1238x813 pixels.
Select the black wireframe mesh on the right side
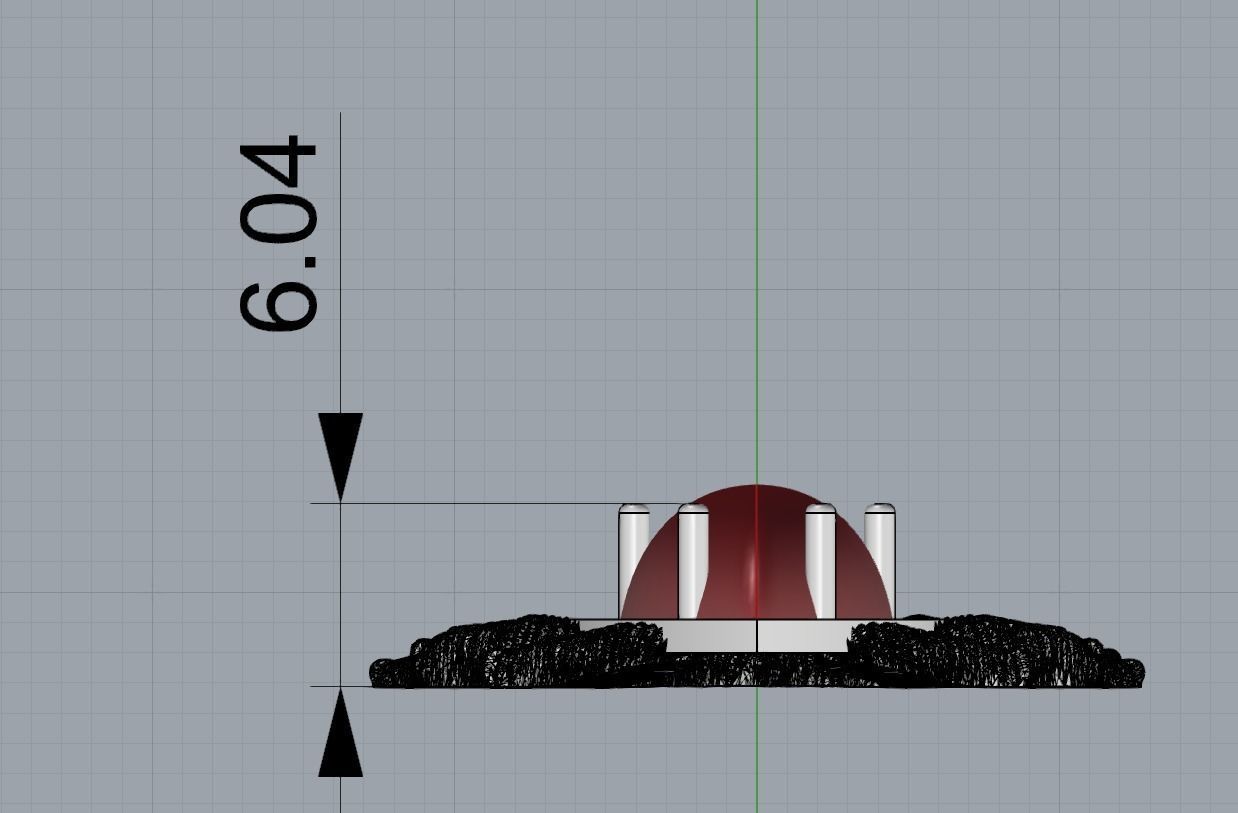coord(995,653)
